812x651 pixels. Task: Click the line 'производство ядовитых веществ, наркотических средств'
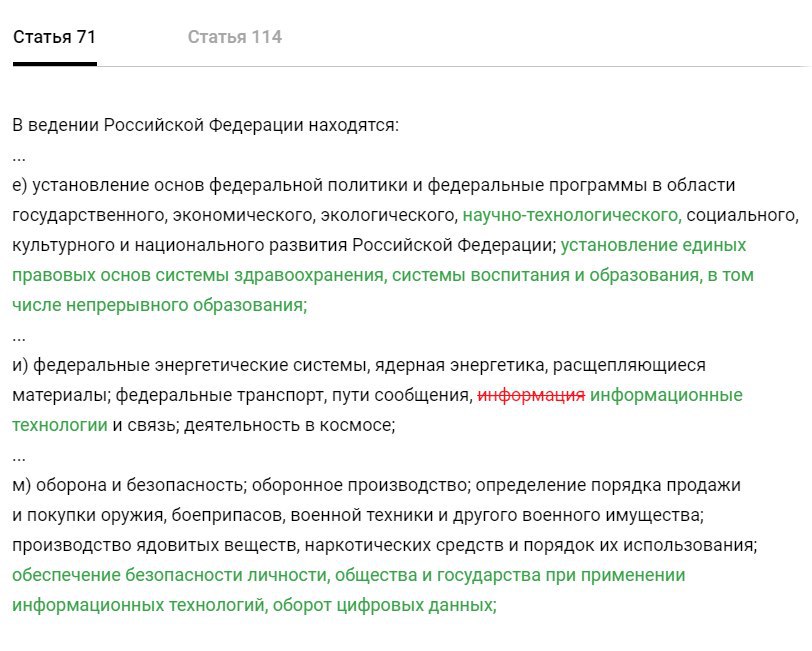385,545
